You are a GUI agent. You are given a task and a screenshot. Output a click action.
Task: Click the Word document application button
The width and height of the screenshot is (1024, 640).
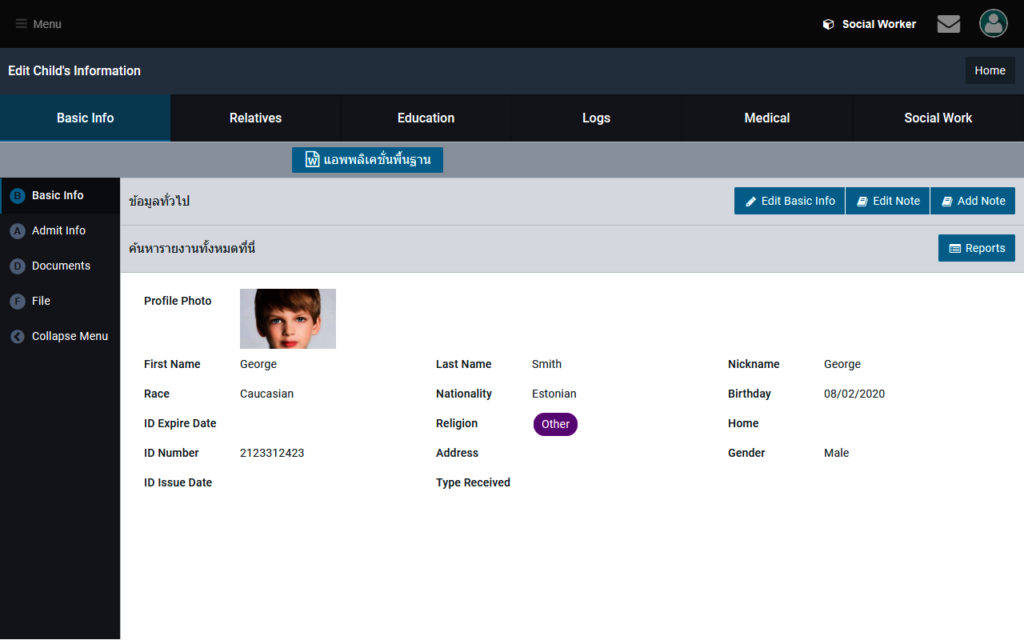pos(367,160)
